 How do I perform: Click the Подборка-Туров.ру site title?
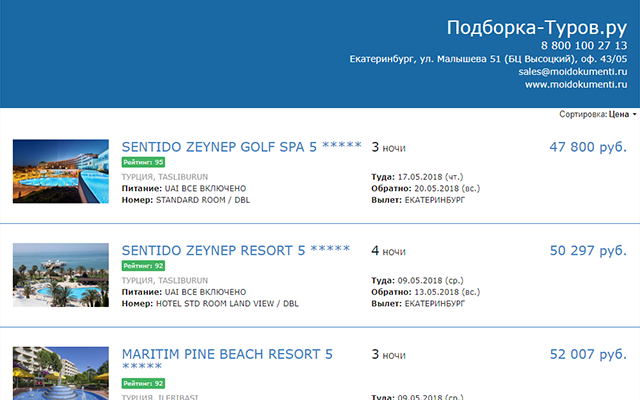[537, 28]
